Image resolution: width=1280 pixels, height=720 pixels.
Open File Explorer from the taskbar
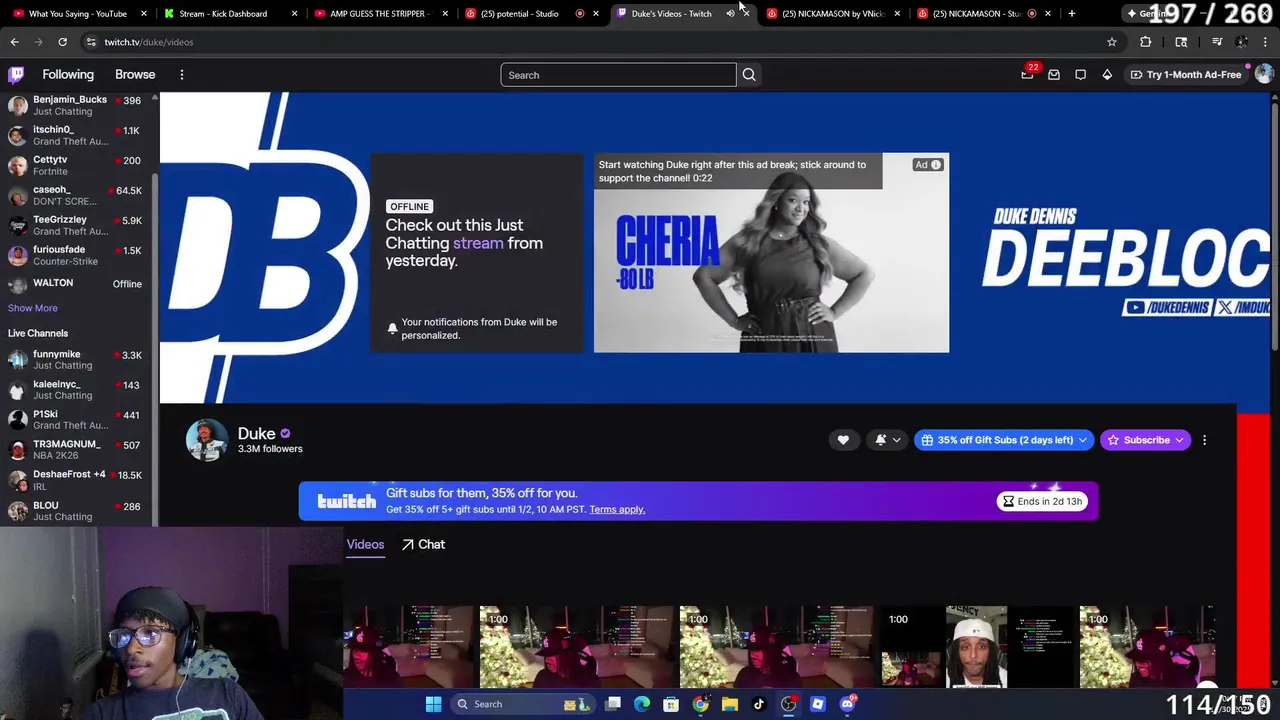(x=730, y=704)
